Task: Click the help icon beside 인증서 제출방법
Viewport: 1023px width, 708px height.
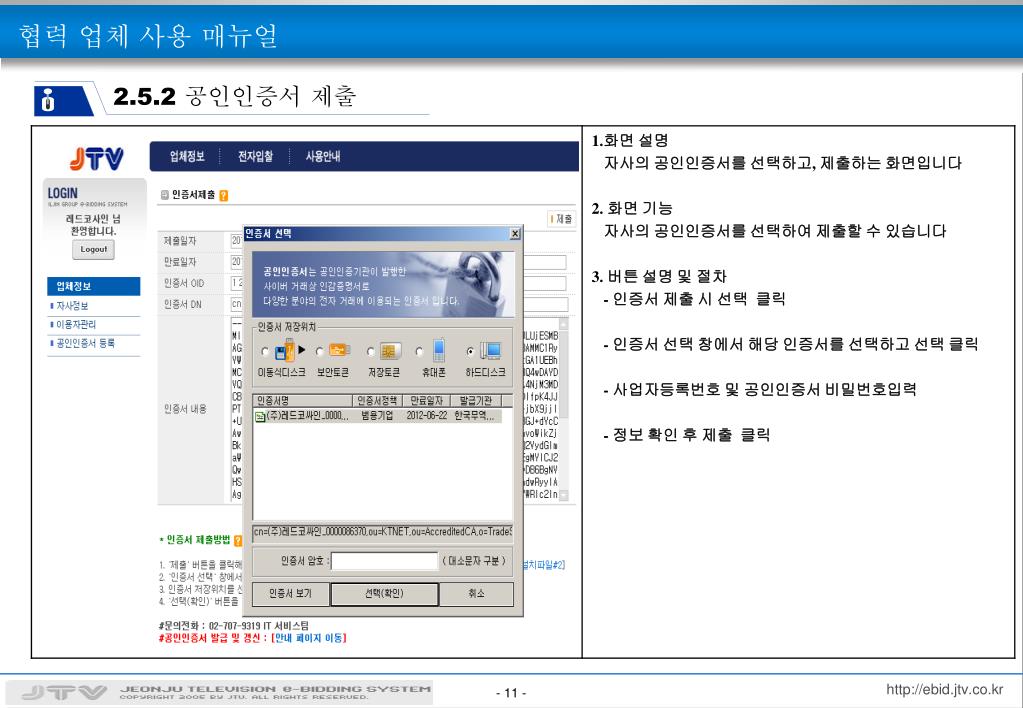Action: click(238, 540)
